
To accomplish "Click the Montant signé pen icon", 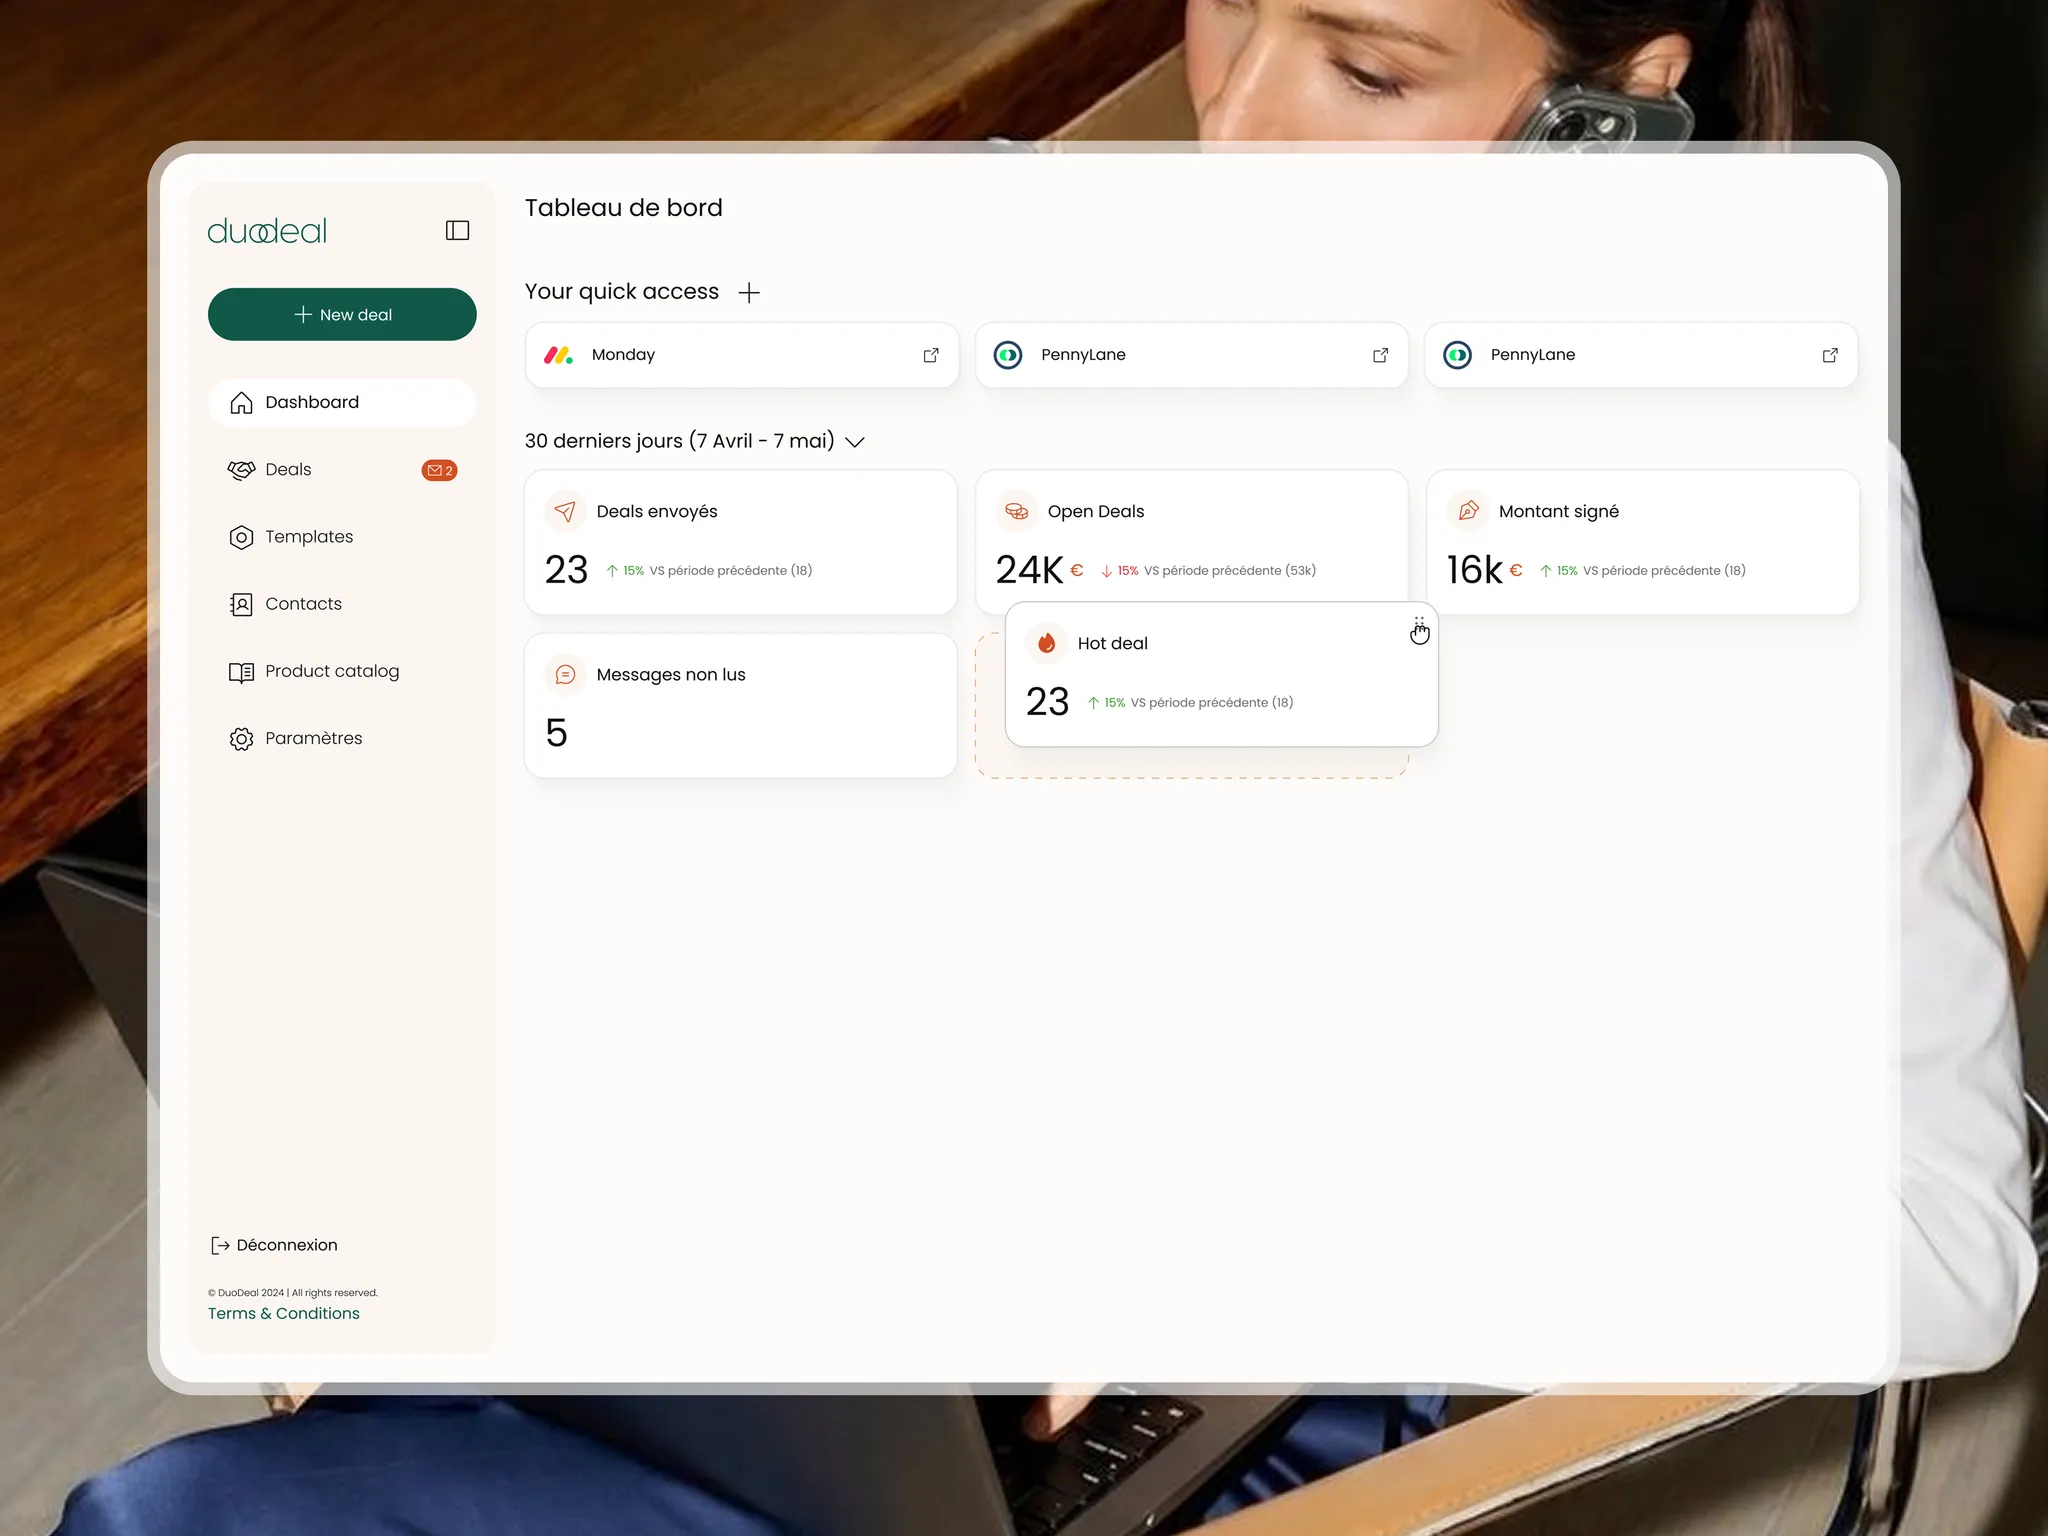I will (x=1467, y=511).
